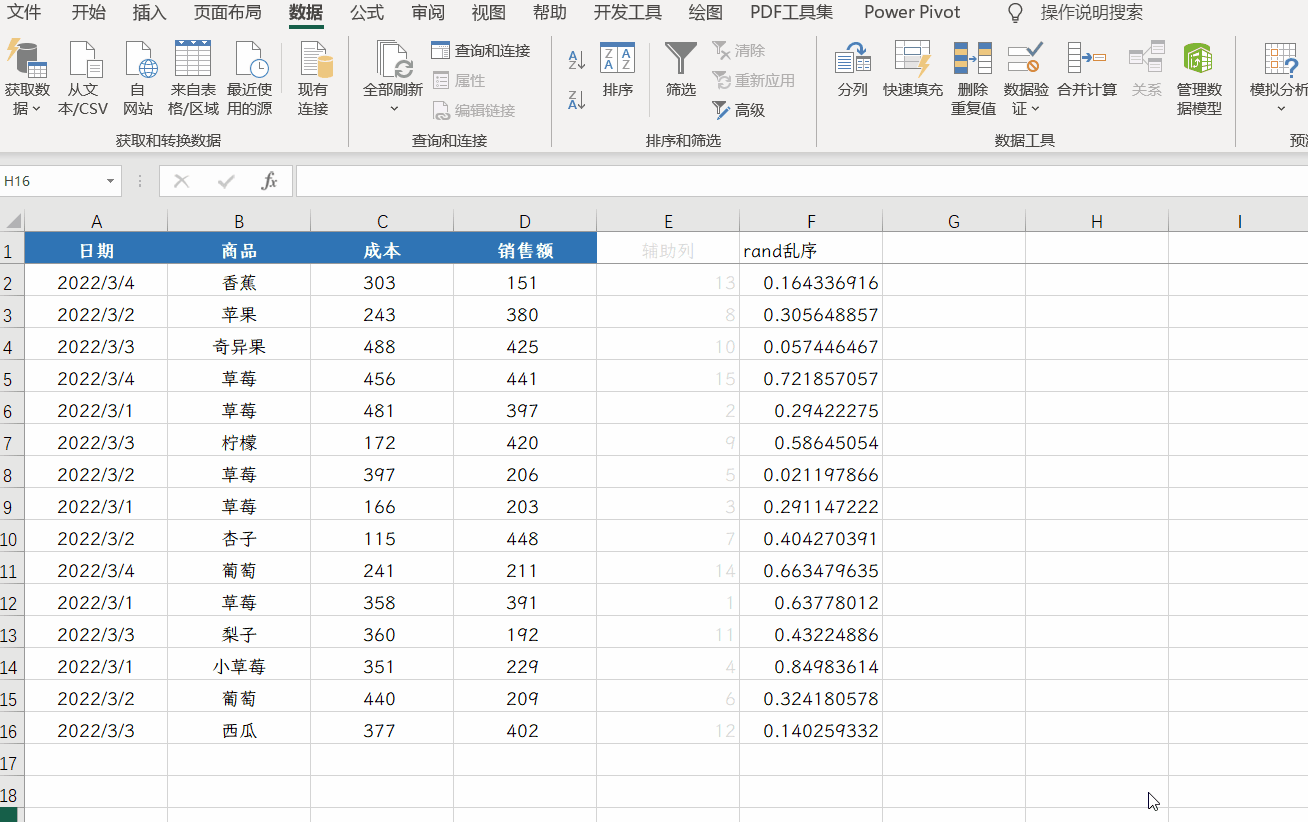Click 重新应用 (Reapply) filter

[754, 80]
